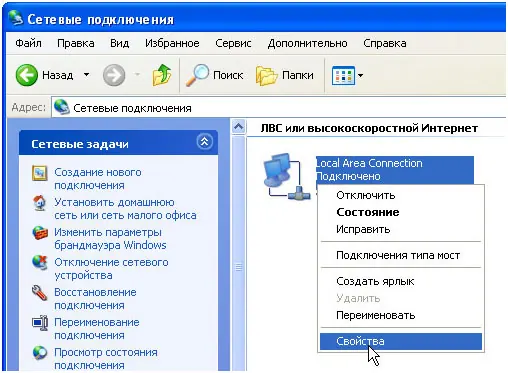Click Восстановление подключения link
The width and height of the screenshot is (508, 373).
95,299
